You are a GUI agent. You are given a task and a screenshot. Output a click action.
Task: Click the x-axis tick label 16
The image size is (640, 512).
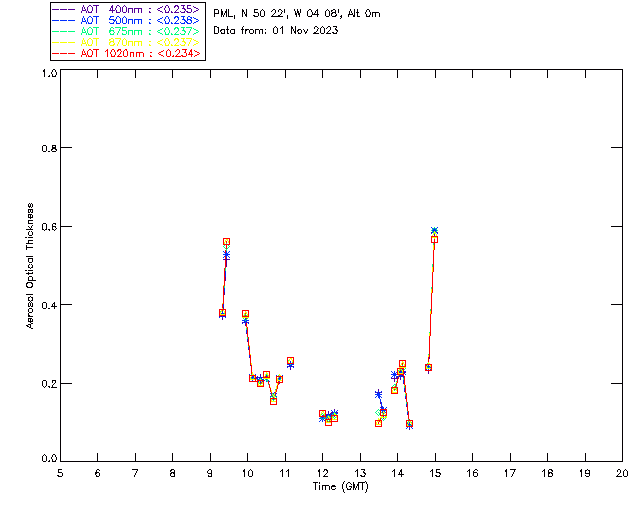click(473, 473)
